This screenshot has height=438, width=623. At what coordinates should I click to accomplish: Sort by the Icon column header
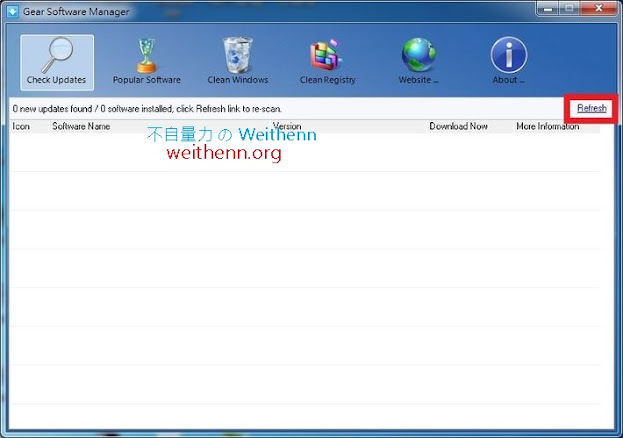(21, 126)
